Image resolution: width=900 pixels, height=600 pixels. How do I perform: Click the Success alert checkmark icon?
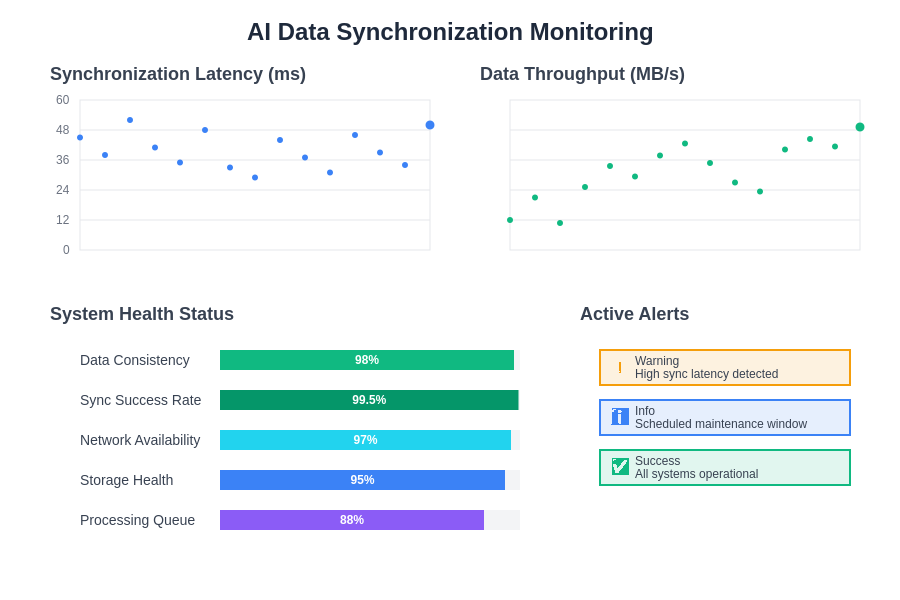click(620, 467)
